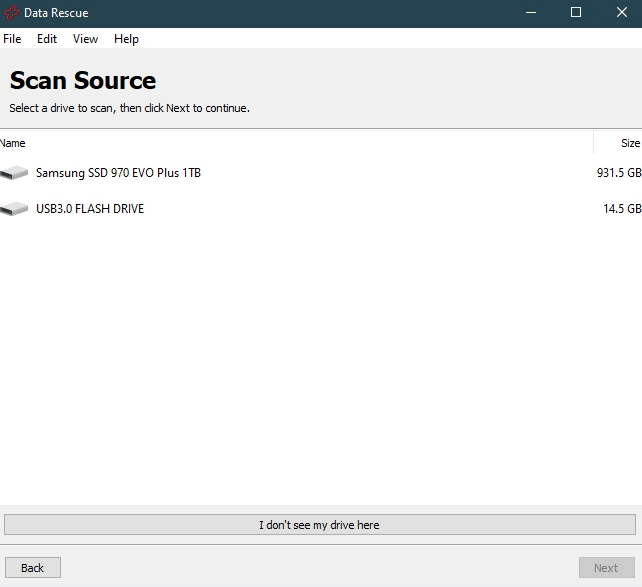Click the Samsung SSD drive icon
Viewport: 642px width, 587px height.
coord(15,173)
